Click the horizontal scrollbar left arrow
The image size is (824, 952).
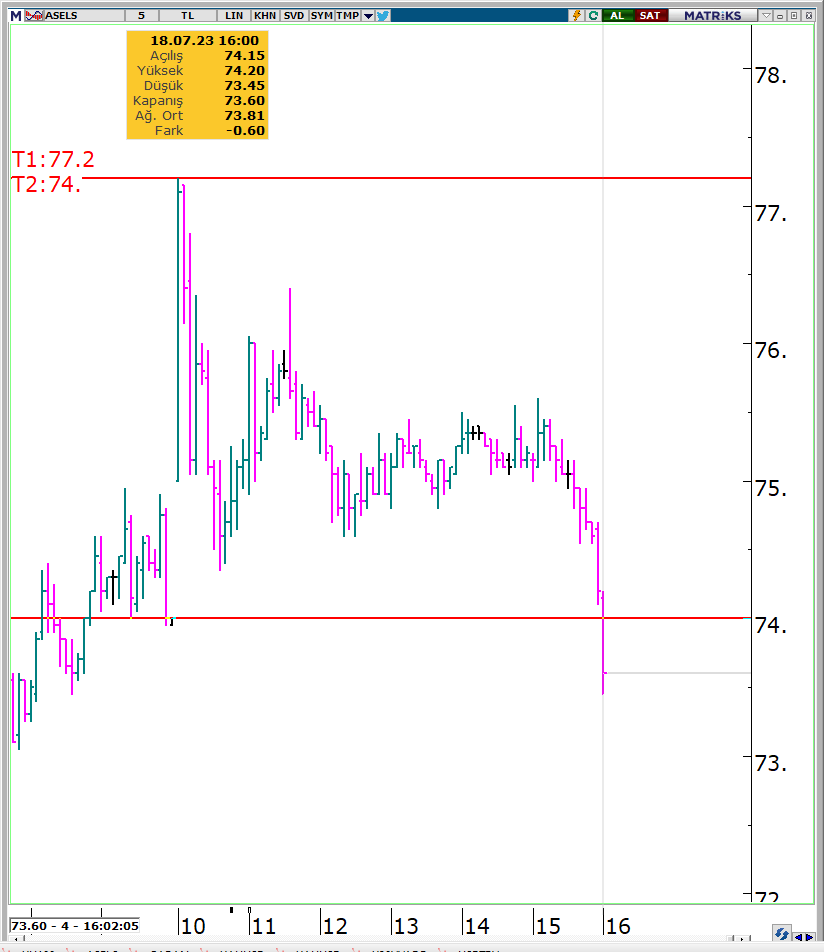(x=16, y=939)
